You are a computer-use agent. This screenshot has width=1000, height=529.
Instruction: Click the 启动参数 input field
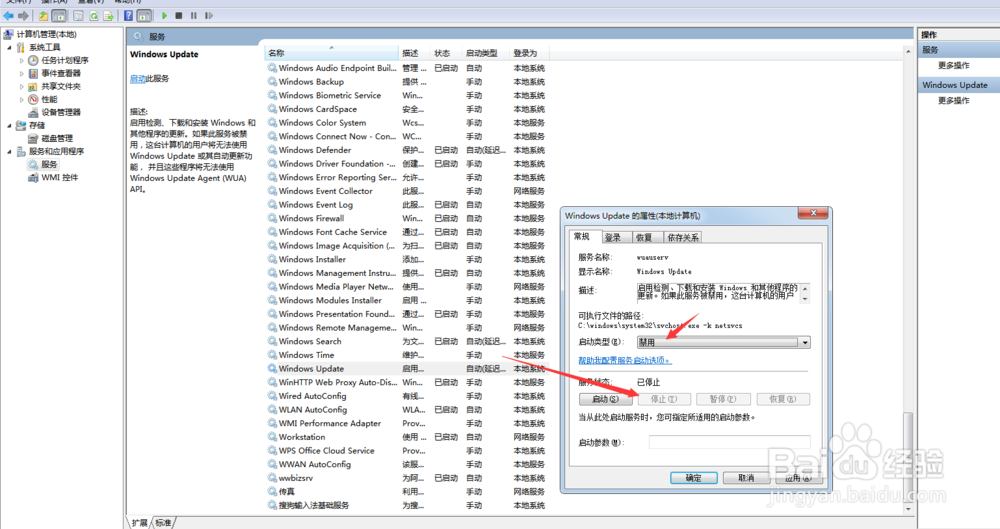point(730,442)
